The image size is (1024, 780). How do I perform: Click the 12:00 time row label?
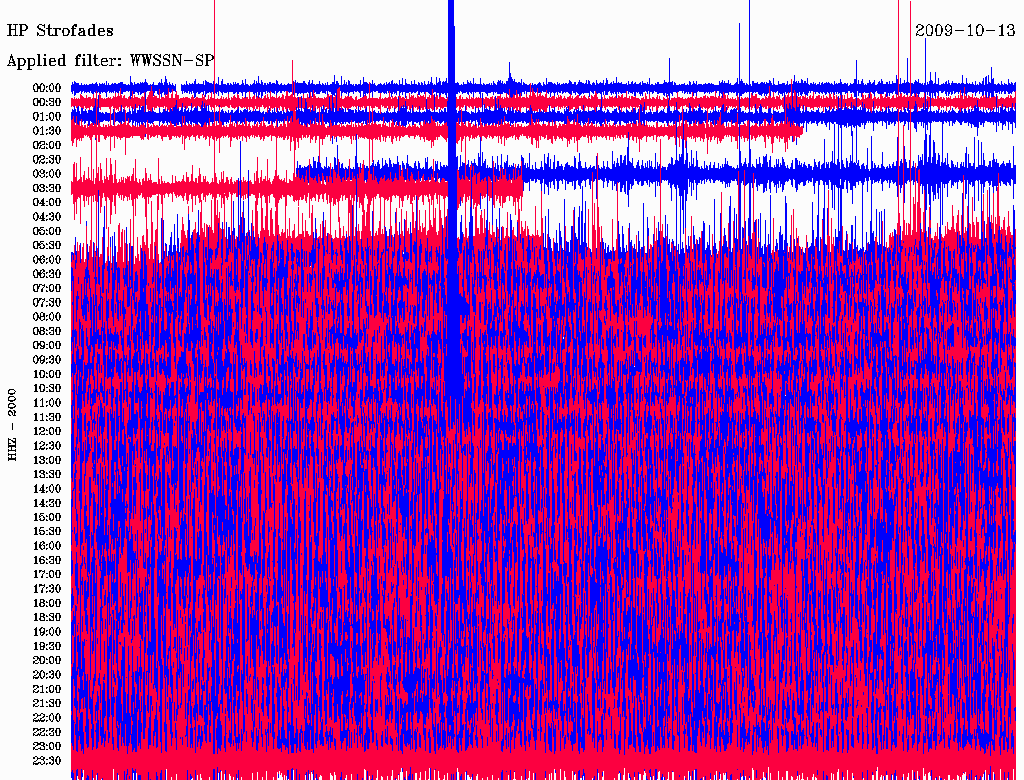coord(48,432)
